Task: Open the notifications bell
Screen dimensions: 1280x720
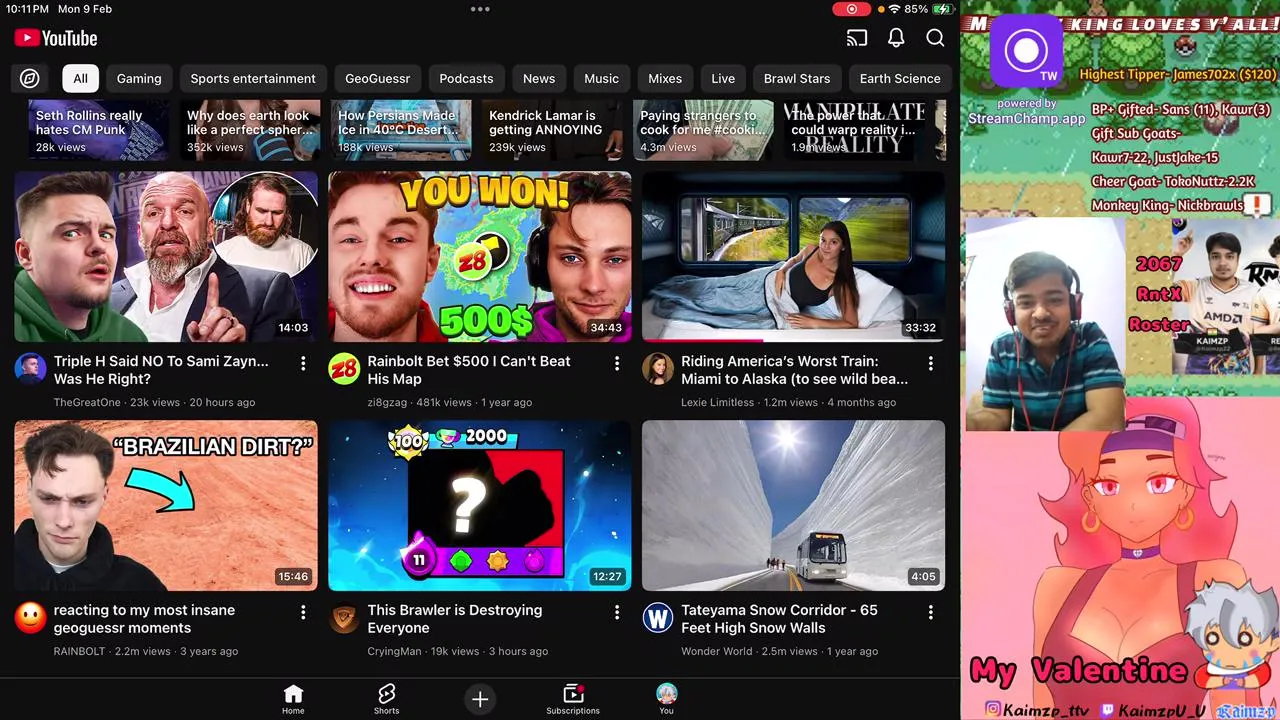Action: click(896, 38)
